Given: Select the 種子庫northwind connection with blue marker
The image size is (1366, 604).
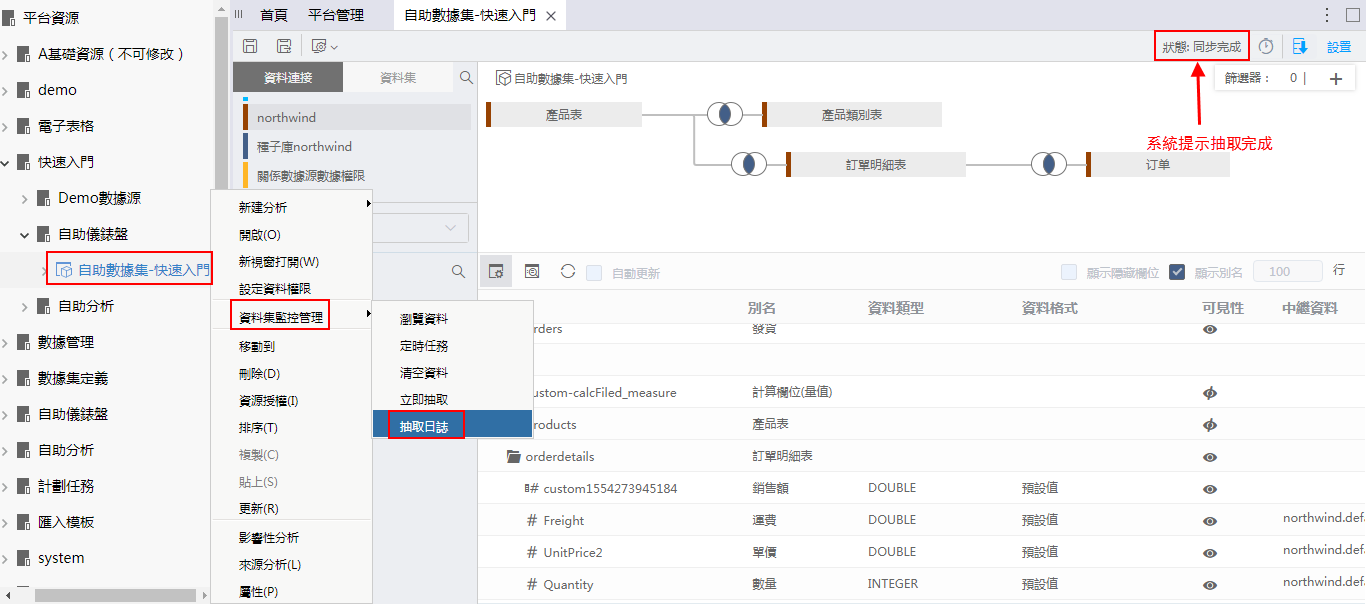Looking at the screenshot, I should (x=305, y=147).
